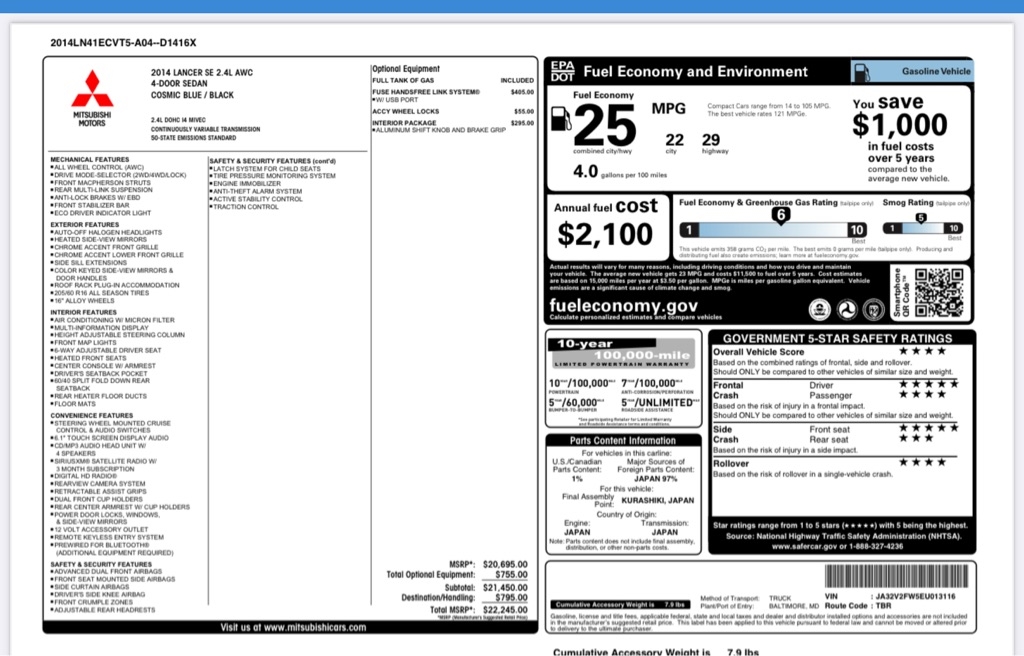
Task: Click the DOT triskelion seal
Action: coord(846,309)
